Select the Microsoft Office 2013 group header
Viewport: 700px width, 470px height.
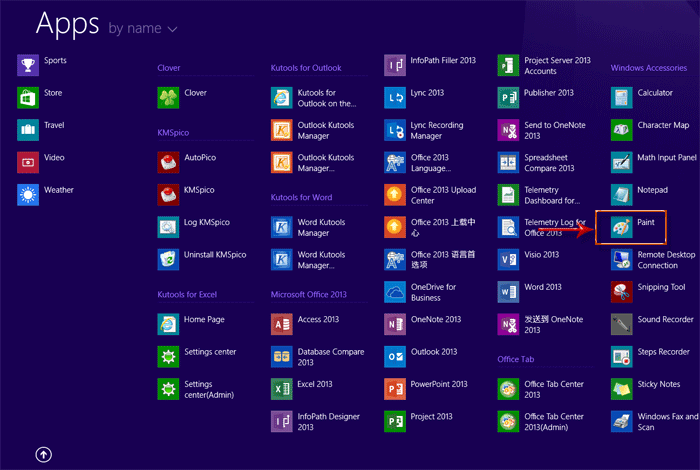(x=308, y=295)
